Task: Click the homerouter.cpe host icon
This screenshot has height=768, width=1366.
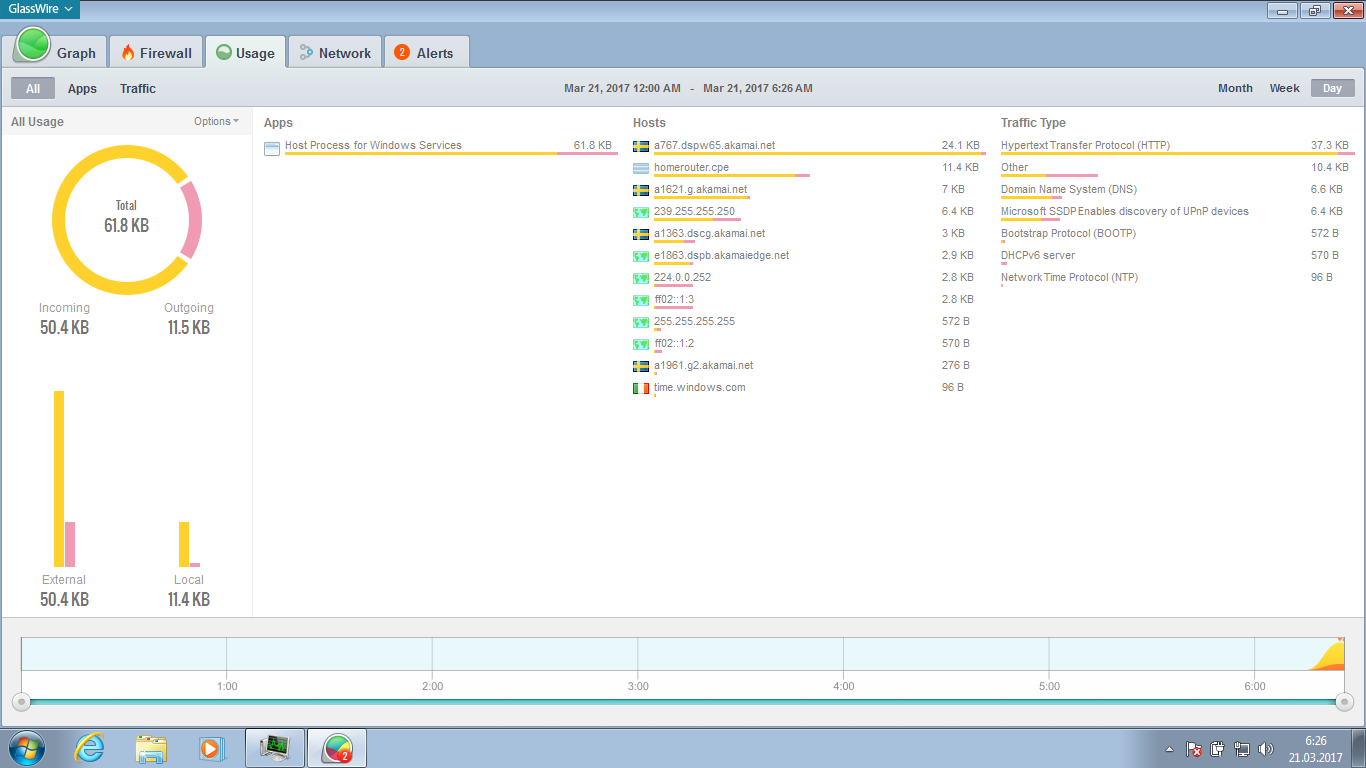Action: [641, 168]
